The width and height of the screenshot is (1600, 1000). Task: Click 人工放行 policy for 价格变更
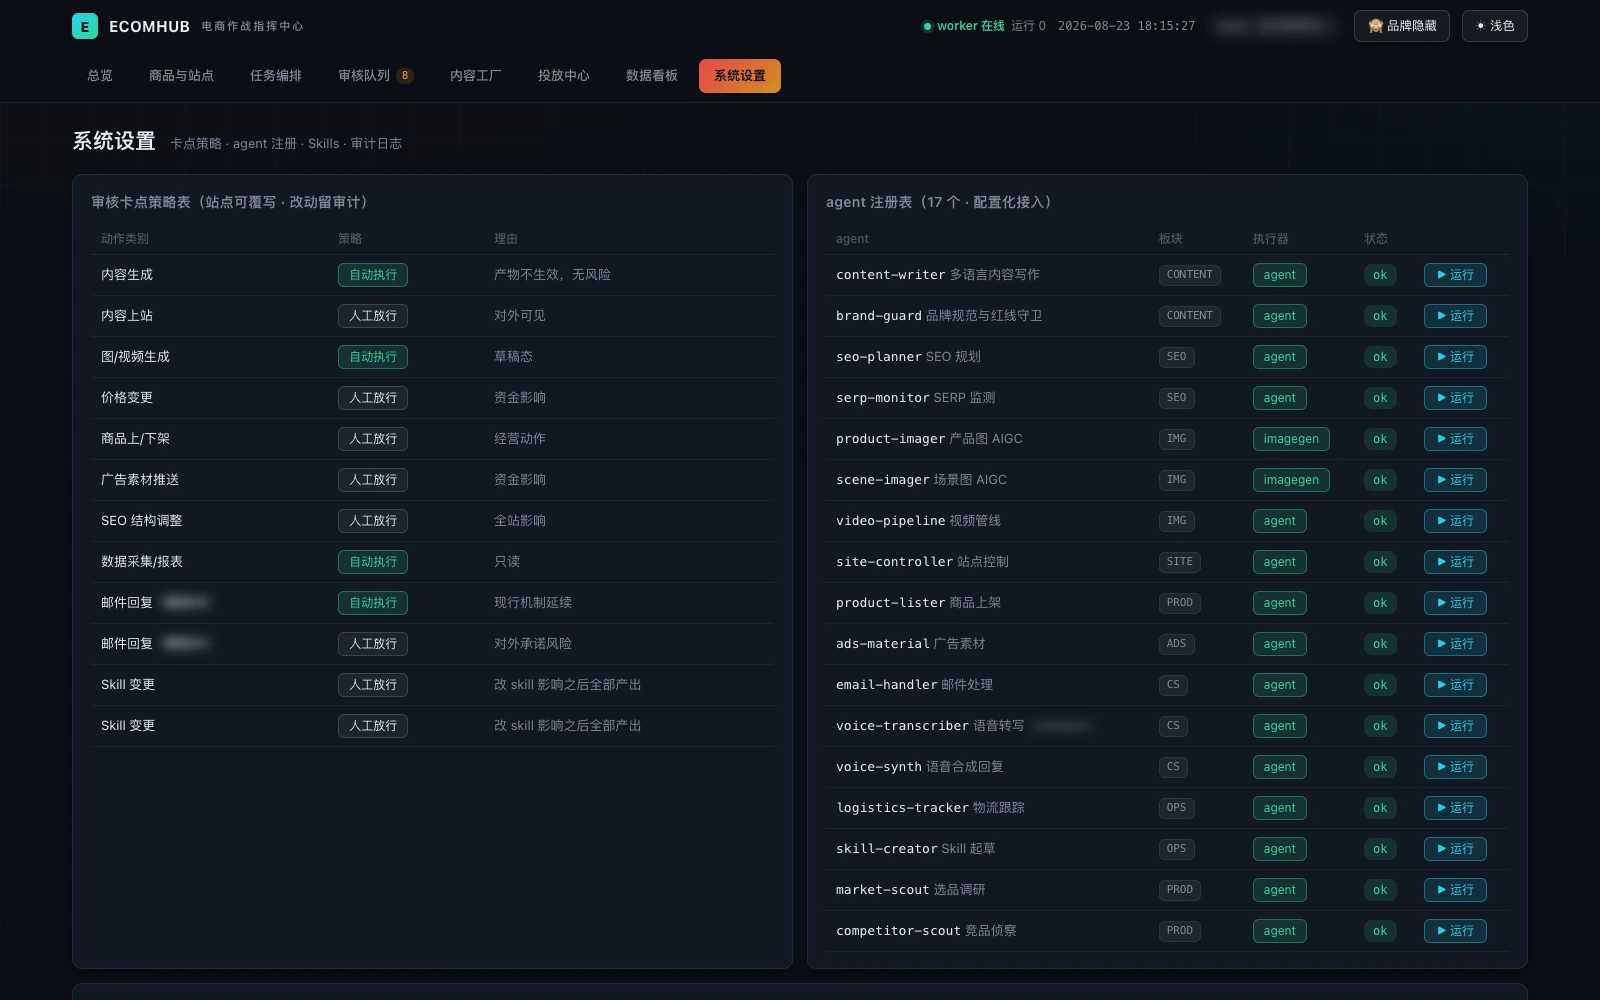click(372, 398)
